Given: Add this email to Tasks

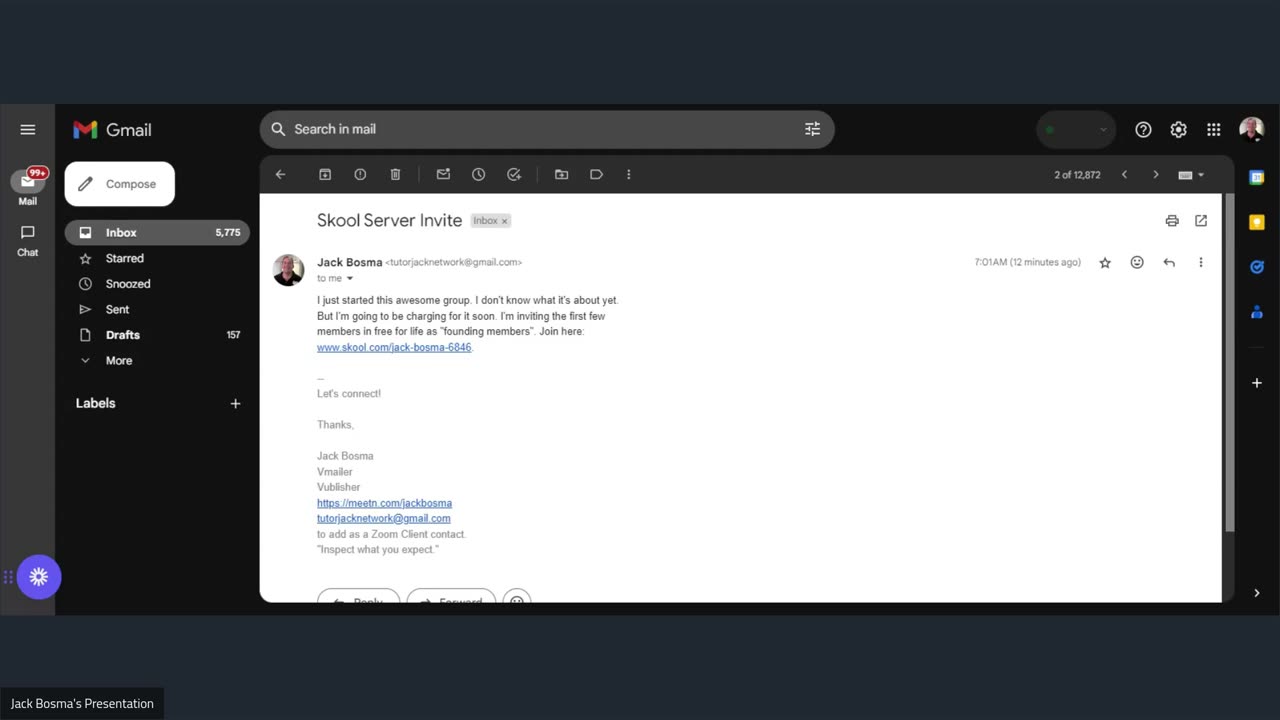Looking at the screenshot, I should pos(514,174).
